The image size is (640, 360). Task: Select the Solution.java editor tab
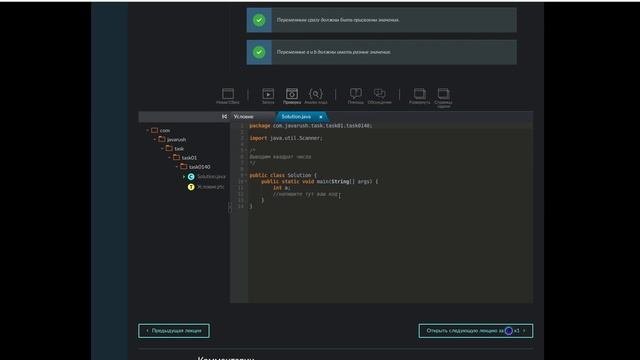point(296,117)
